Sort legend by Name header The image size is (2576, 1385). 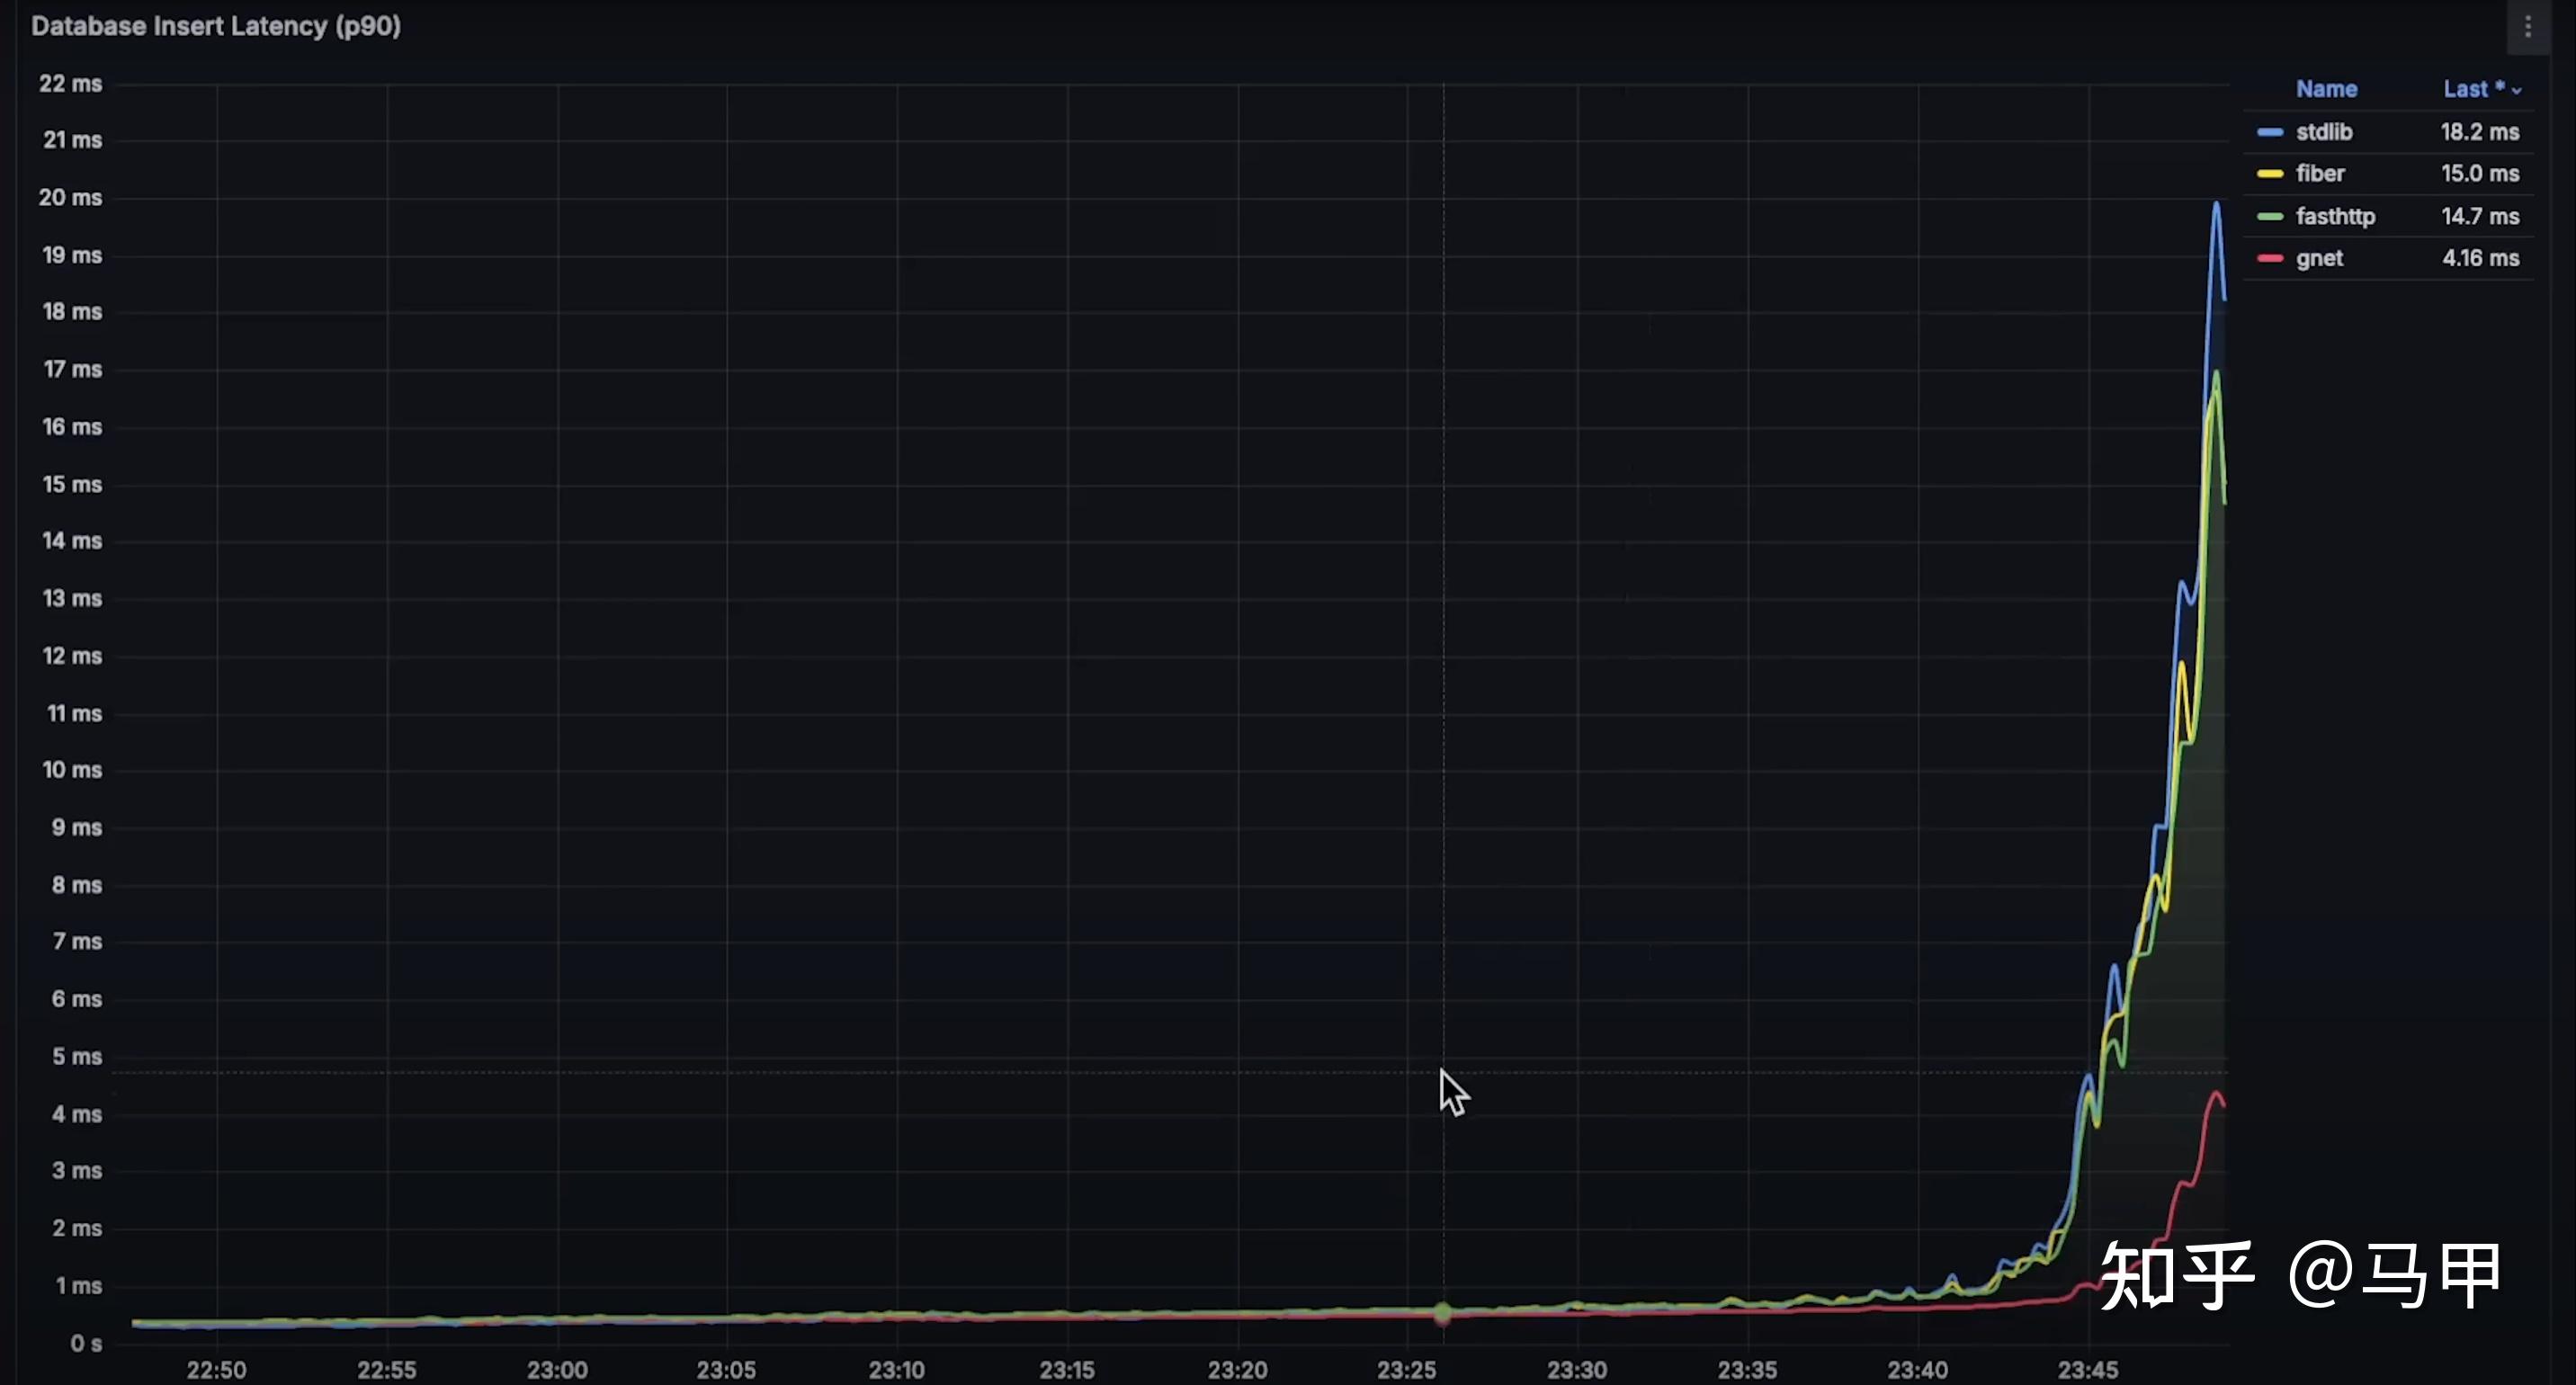[x=2325, y=89]
